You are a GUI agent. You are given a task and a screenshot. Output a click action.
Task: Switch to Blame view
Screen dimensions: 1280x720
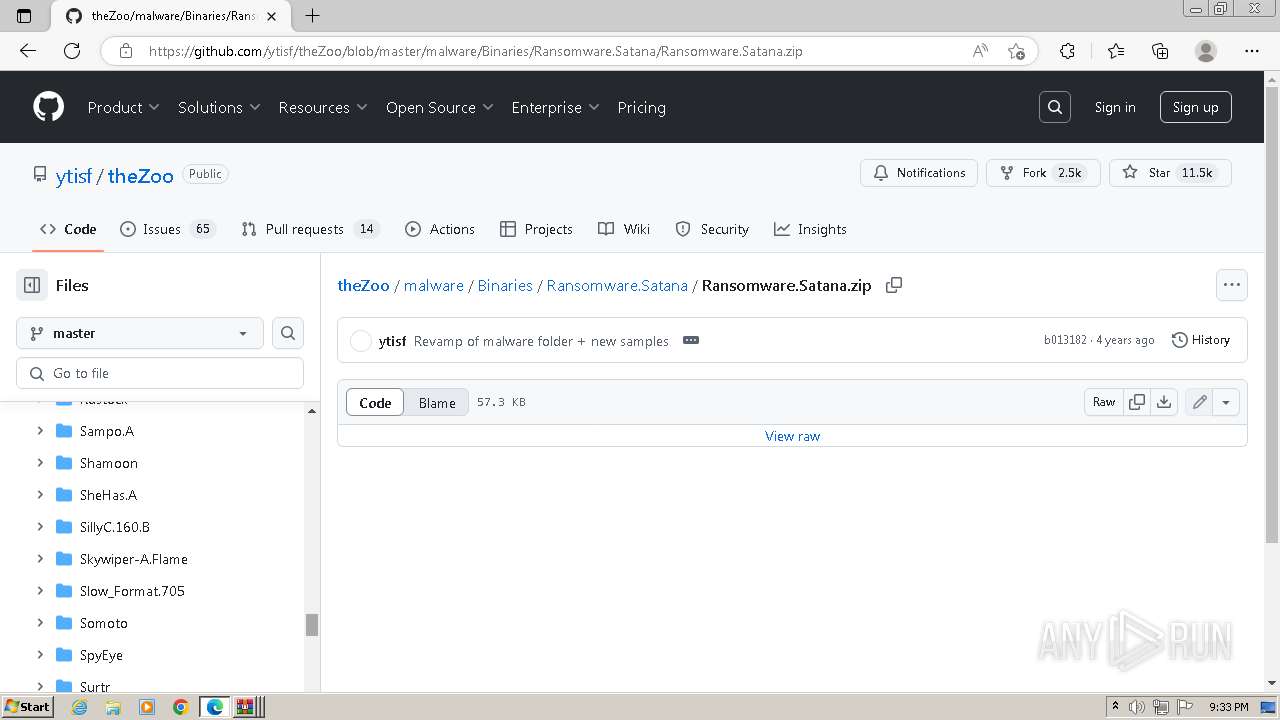(x=437, y=402)
